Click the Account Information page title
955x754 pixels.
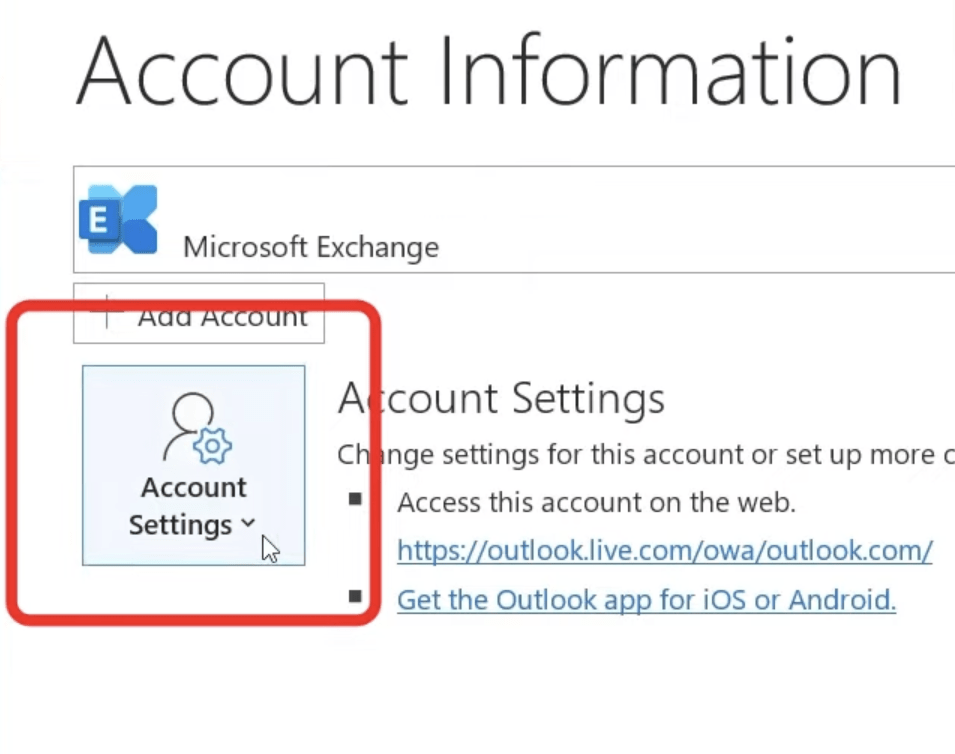click(x=488, y=71)
